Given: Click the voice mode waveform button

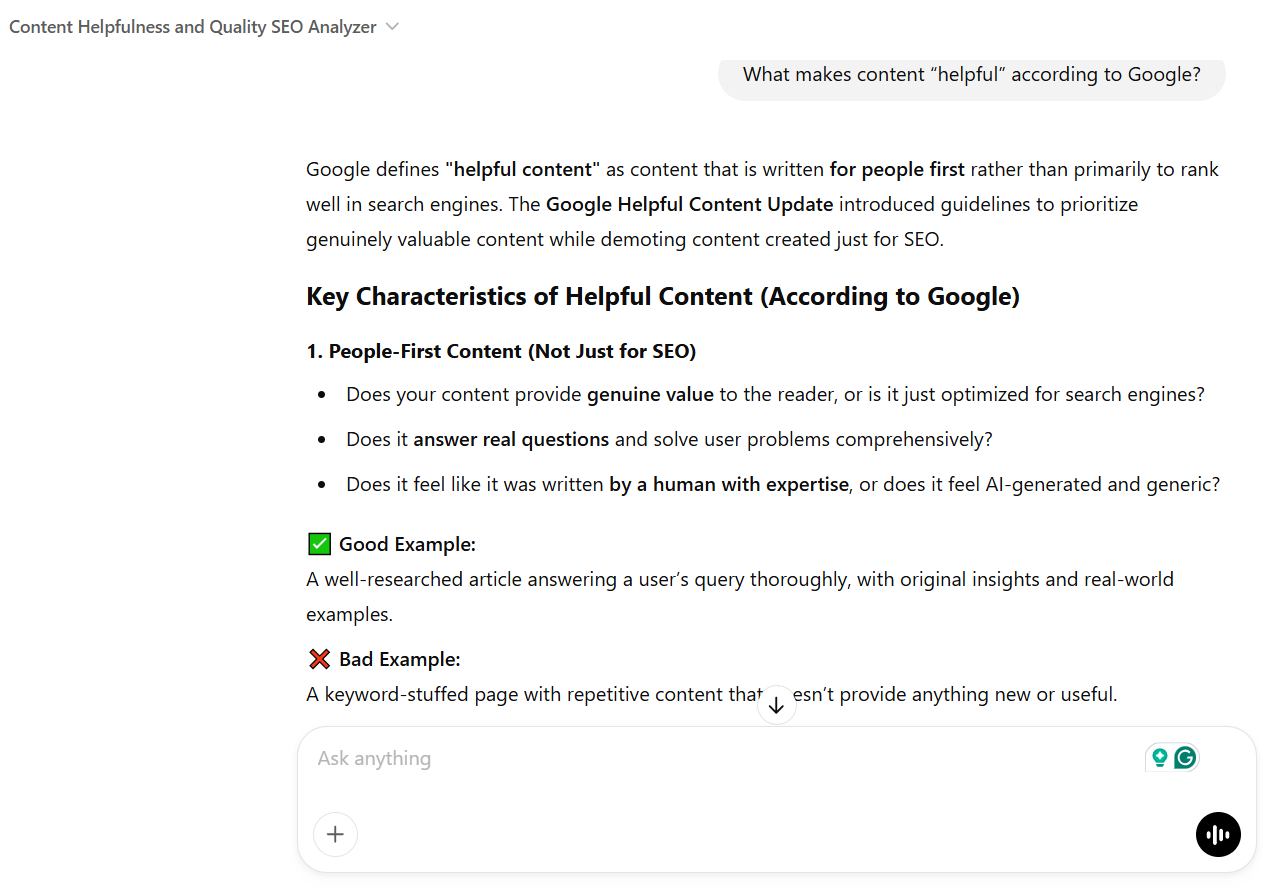Looking at the screenshot, I should 1218,835.
